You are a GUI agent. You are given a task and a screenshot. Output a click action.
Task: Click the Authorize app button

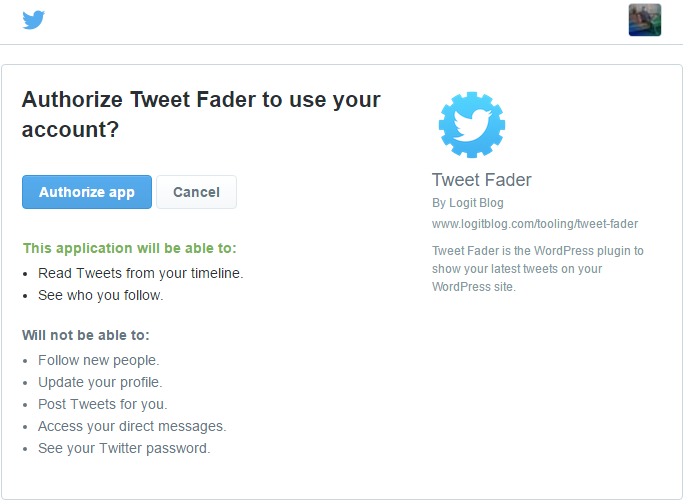tap(87, 192)
